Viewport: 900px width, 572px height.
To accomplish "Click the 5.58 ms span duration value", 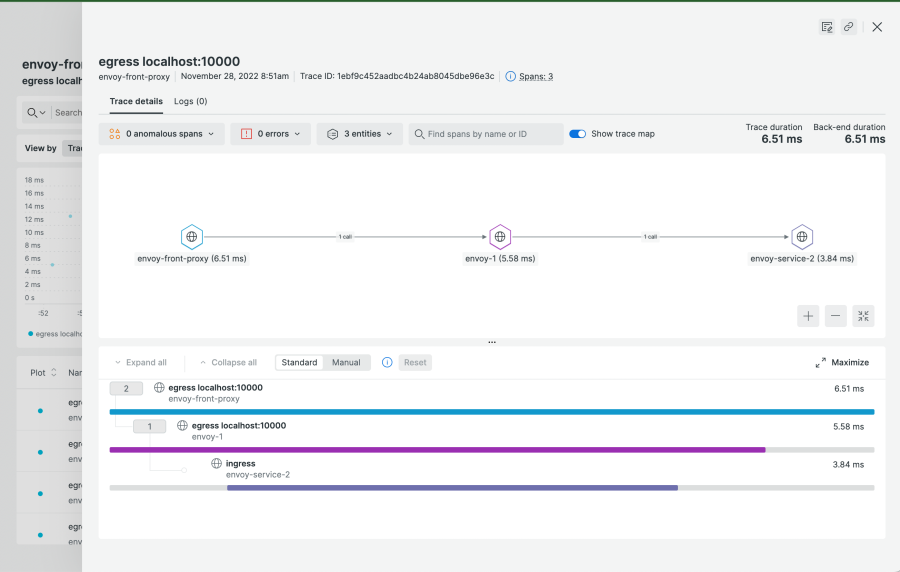I will click(x=848, y=427).
